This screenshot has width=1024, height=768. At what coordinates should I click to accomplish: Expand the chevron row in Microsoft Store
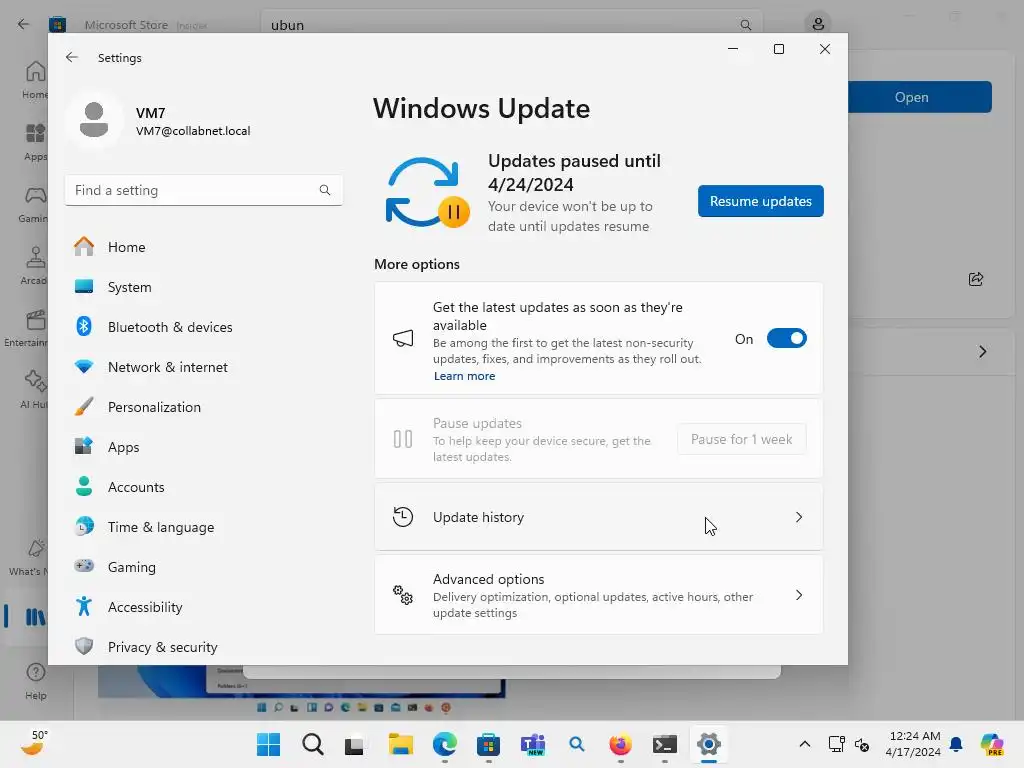(x=982, y=352)
